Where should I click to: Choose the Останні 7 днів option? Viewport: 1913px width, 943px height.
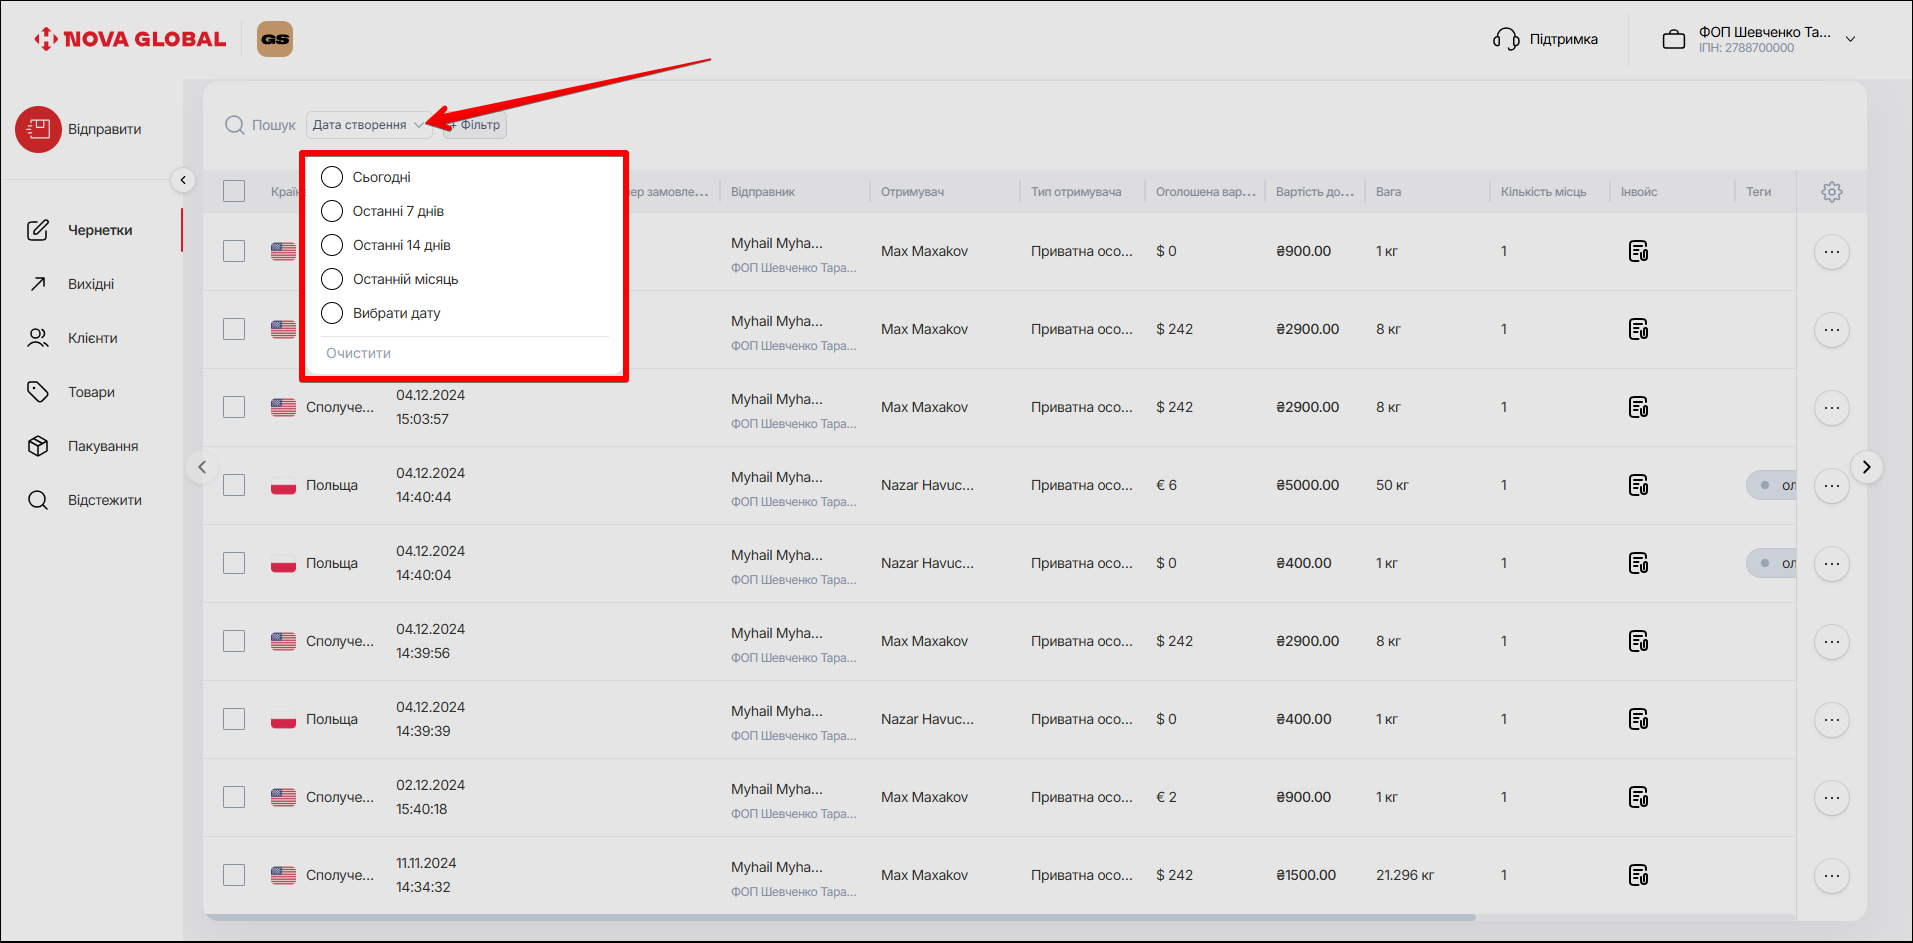332,211
